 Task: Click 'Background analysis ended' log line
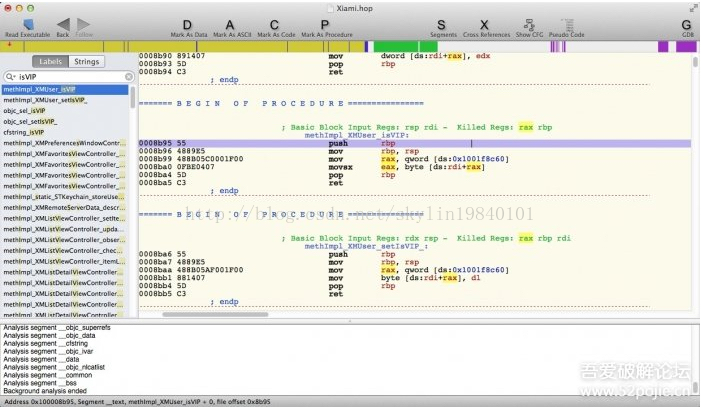[x=45, y=391]
